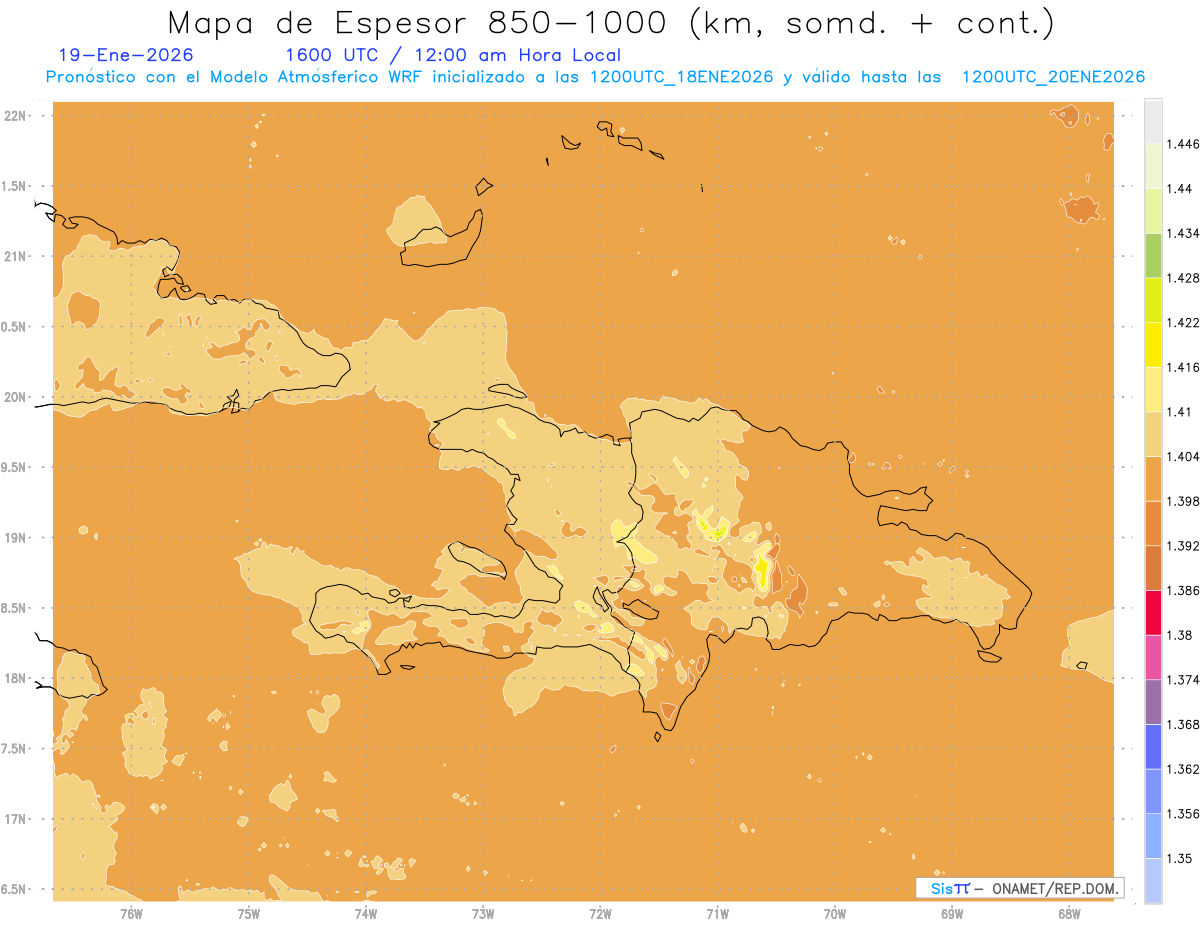
Task: Click the green colorbar band between 1.428 and 1.434
Action: (1153, 255)
